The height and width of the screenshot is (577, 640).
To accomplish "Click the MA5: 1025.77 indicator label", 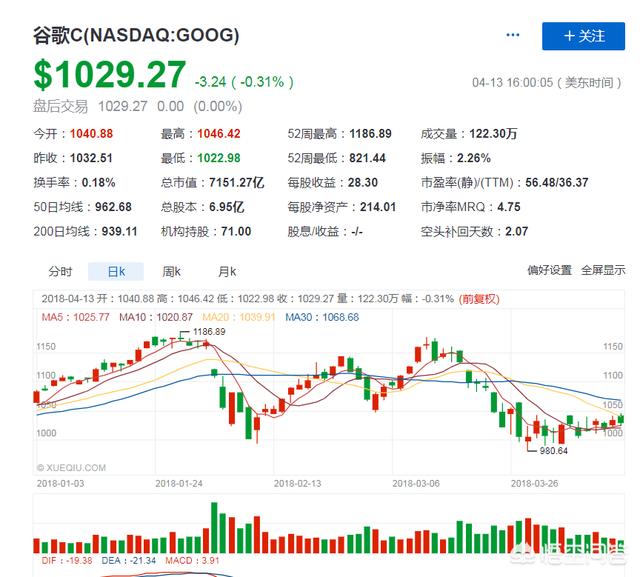I will pos(76,317).
